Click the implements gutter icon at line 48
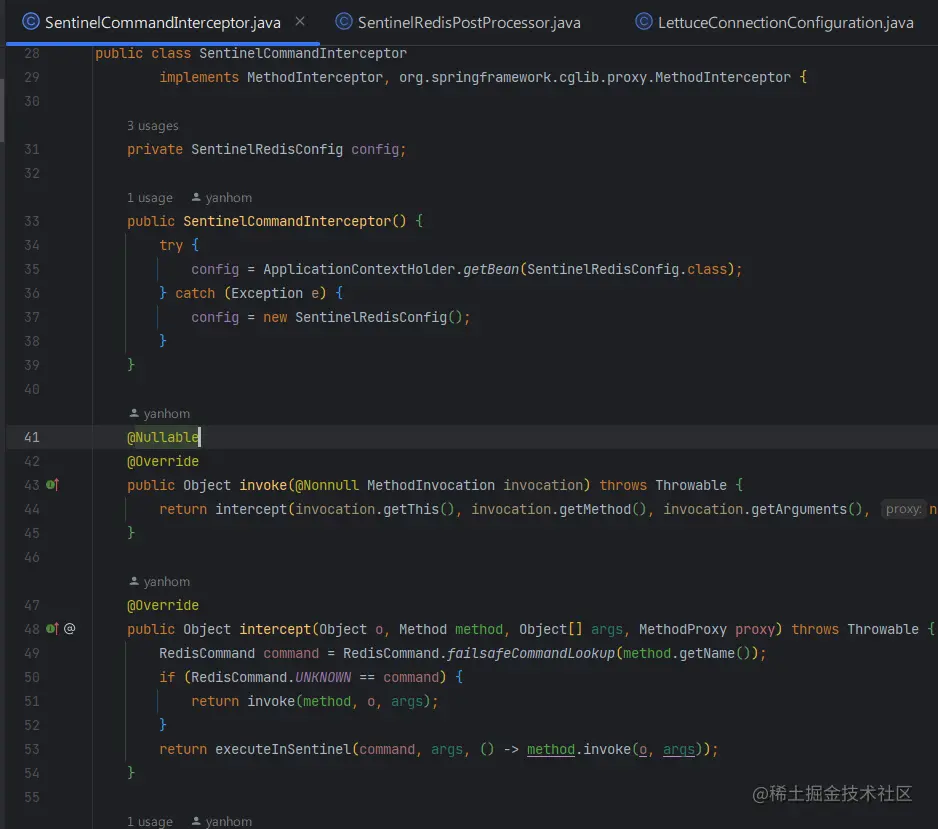Screen dimensions: 938x829 coord(53,629)
